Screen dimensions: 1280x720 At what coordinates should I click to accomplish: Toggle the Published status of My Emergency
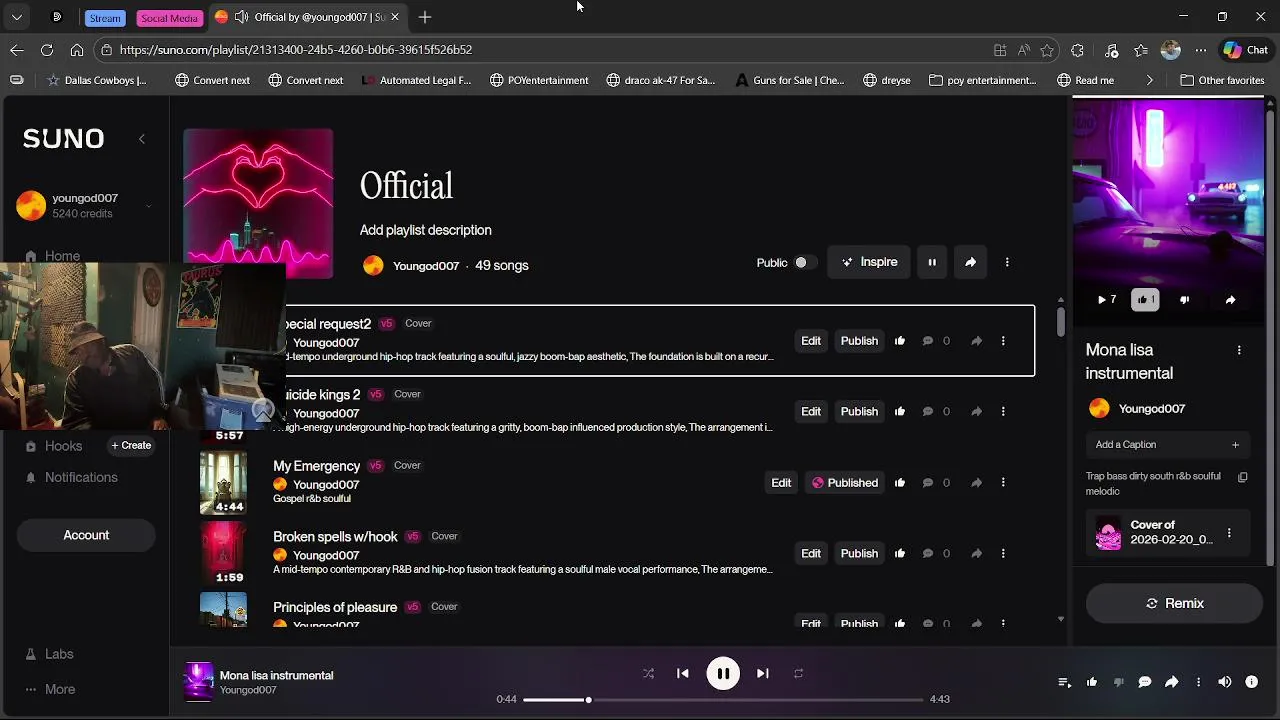click(844, 483)
